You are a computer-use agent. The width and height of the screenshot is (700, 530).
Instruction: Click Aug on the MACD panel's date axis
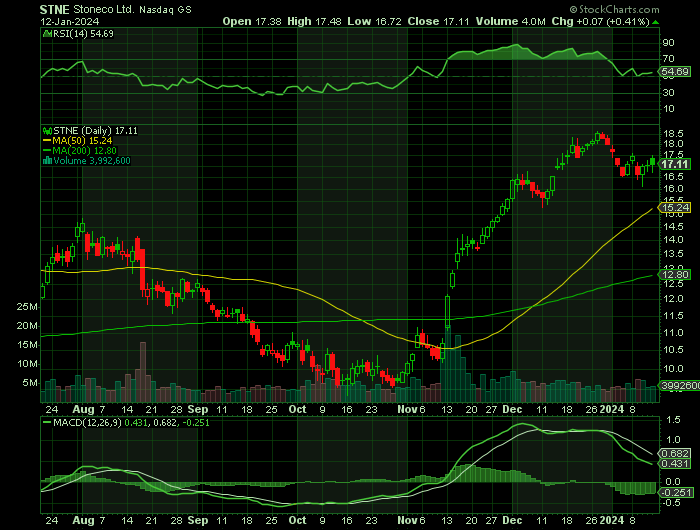[x=83, y=521]
